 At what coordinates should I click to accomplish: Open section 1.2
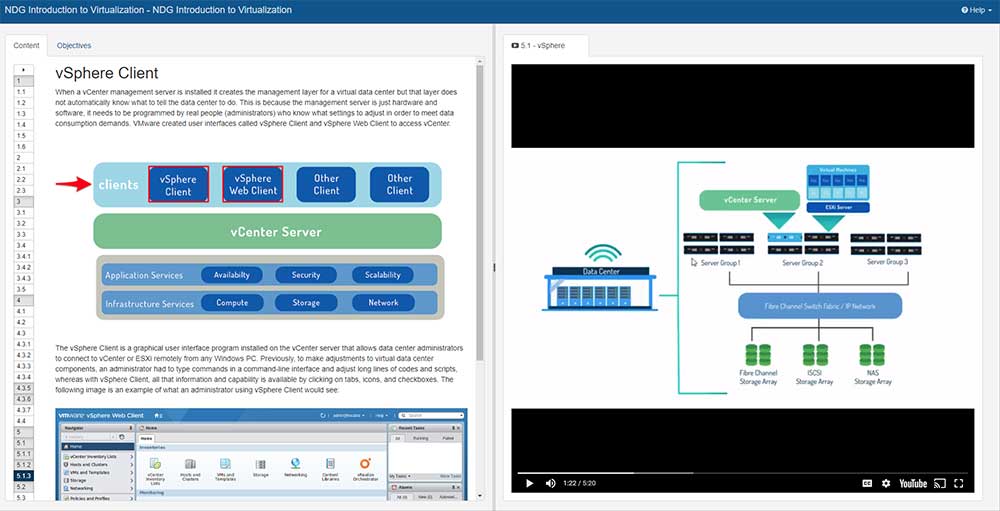point(24,103)
